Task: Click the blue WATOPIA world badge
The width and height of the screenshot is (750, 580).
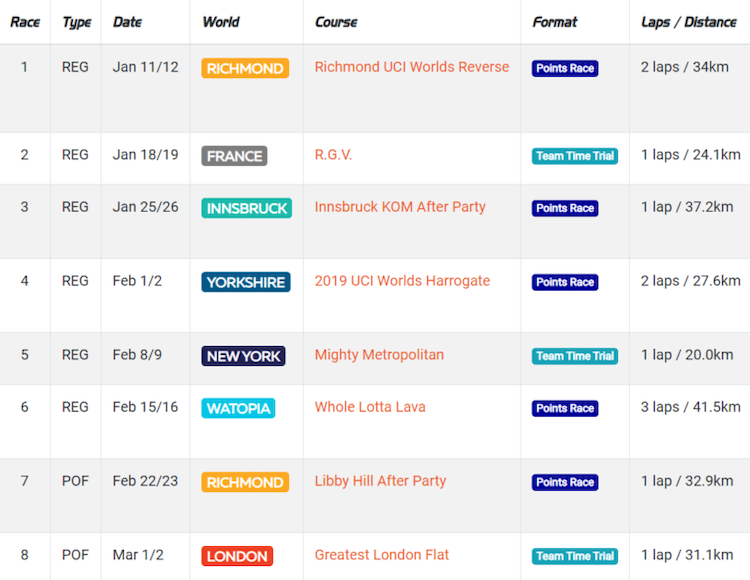Action: [x=238, y=408]
